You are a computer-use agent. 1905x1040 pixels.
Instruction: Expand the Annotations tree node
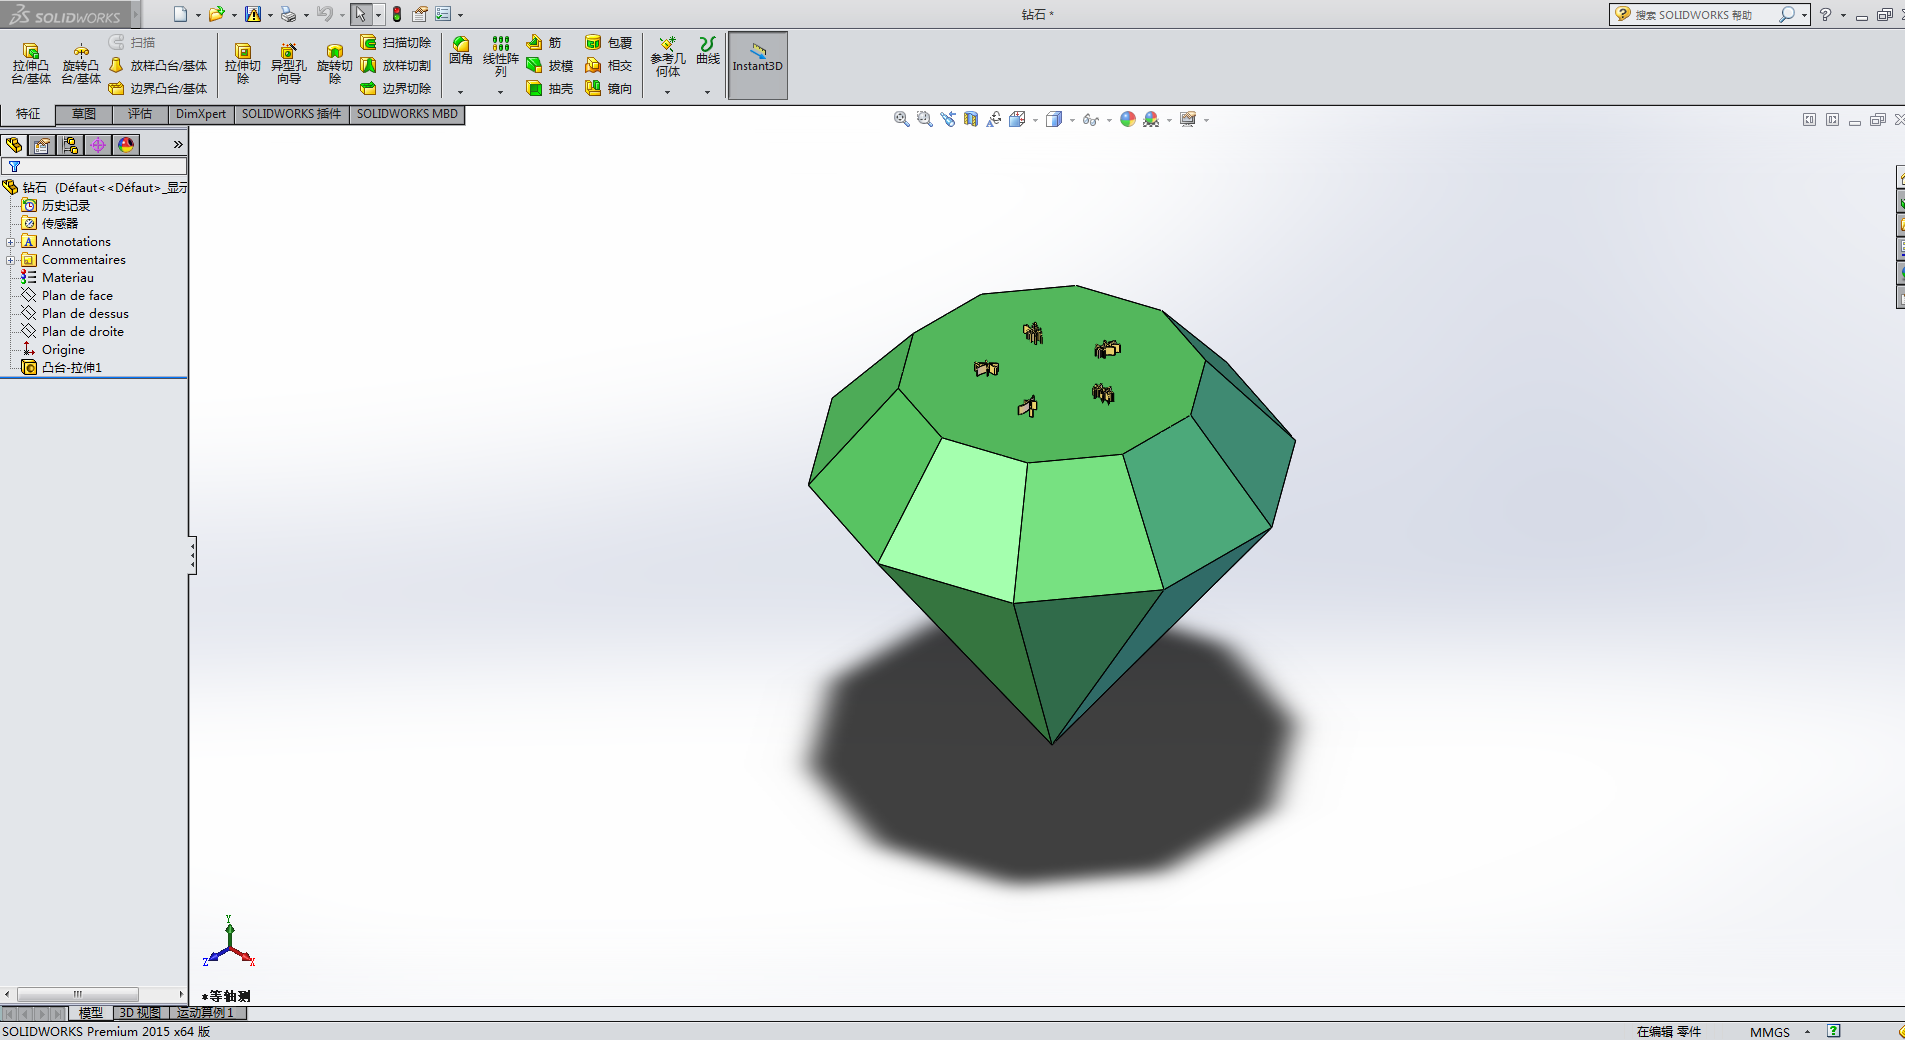[10, 242]
